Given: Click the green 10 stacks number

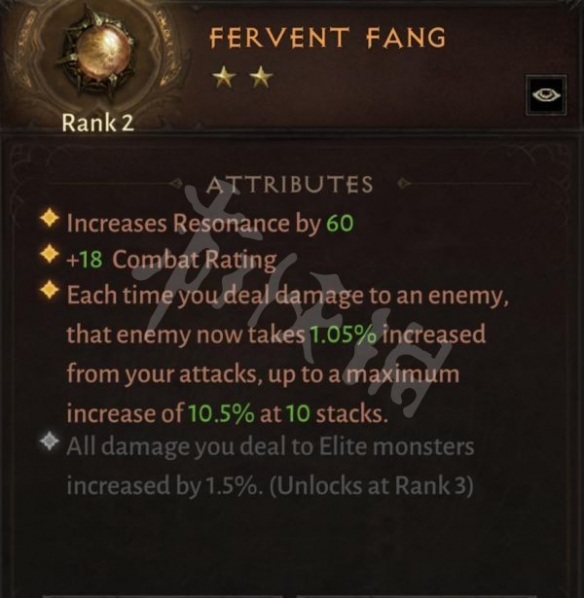Looking at the screenshot, I should (x=298, y=413).
